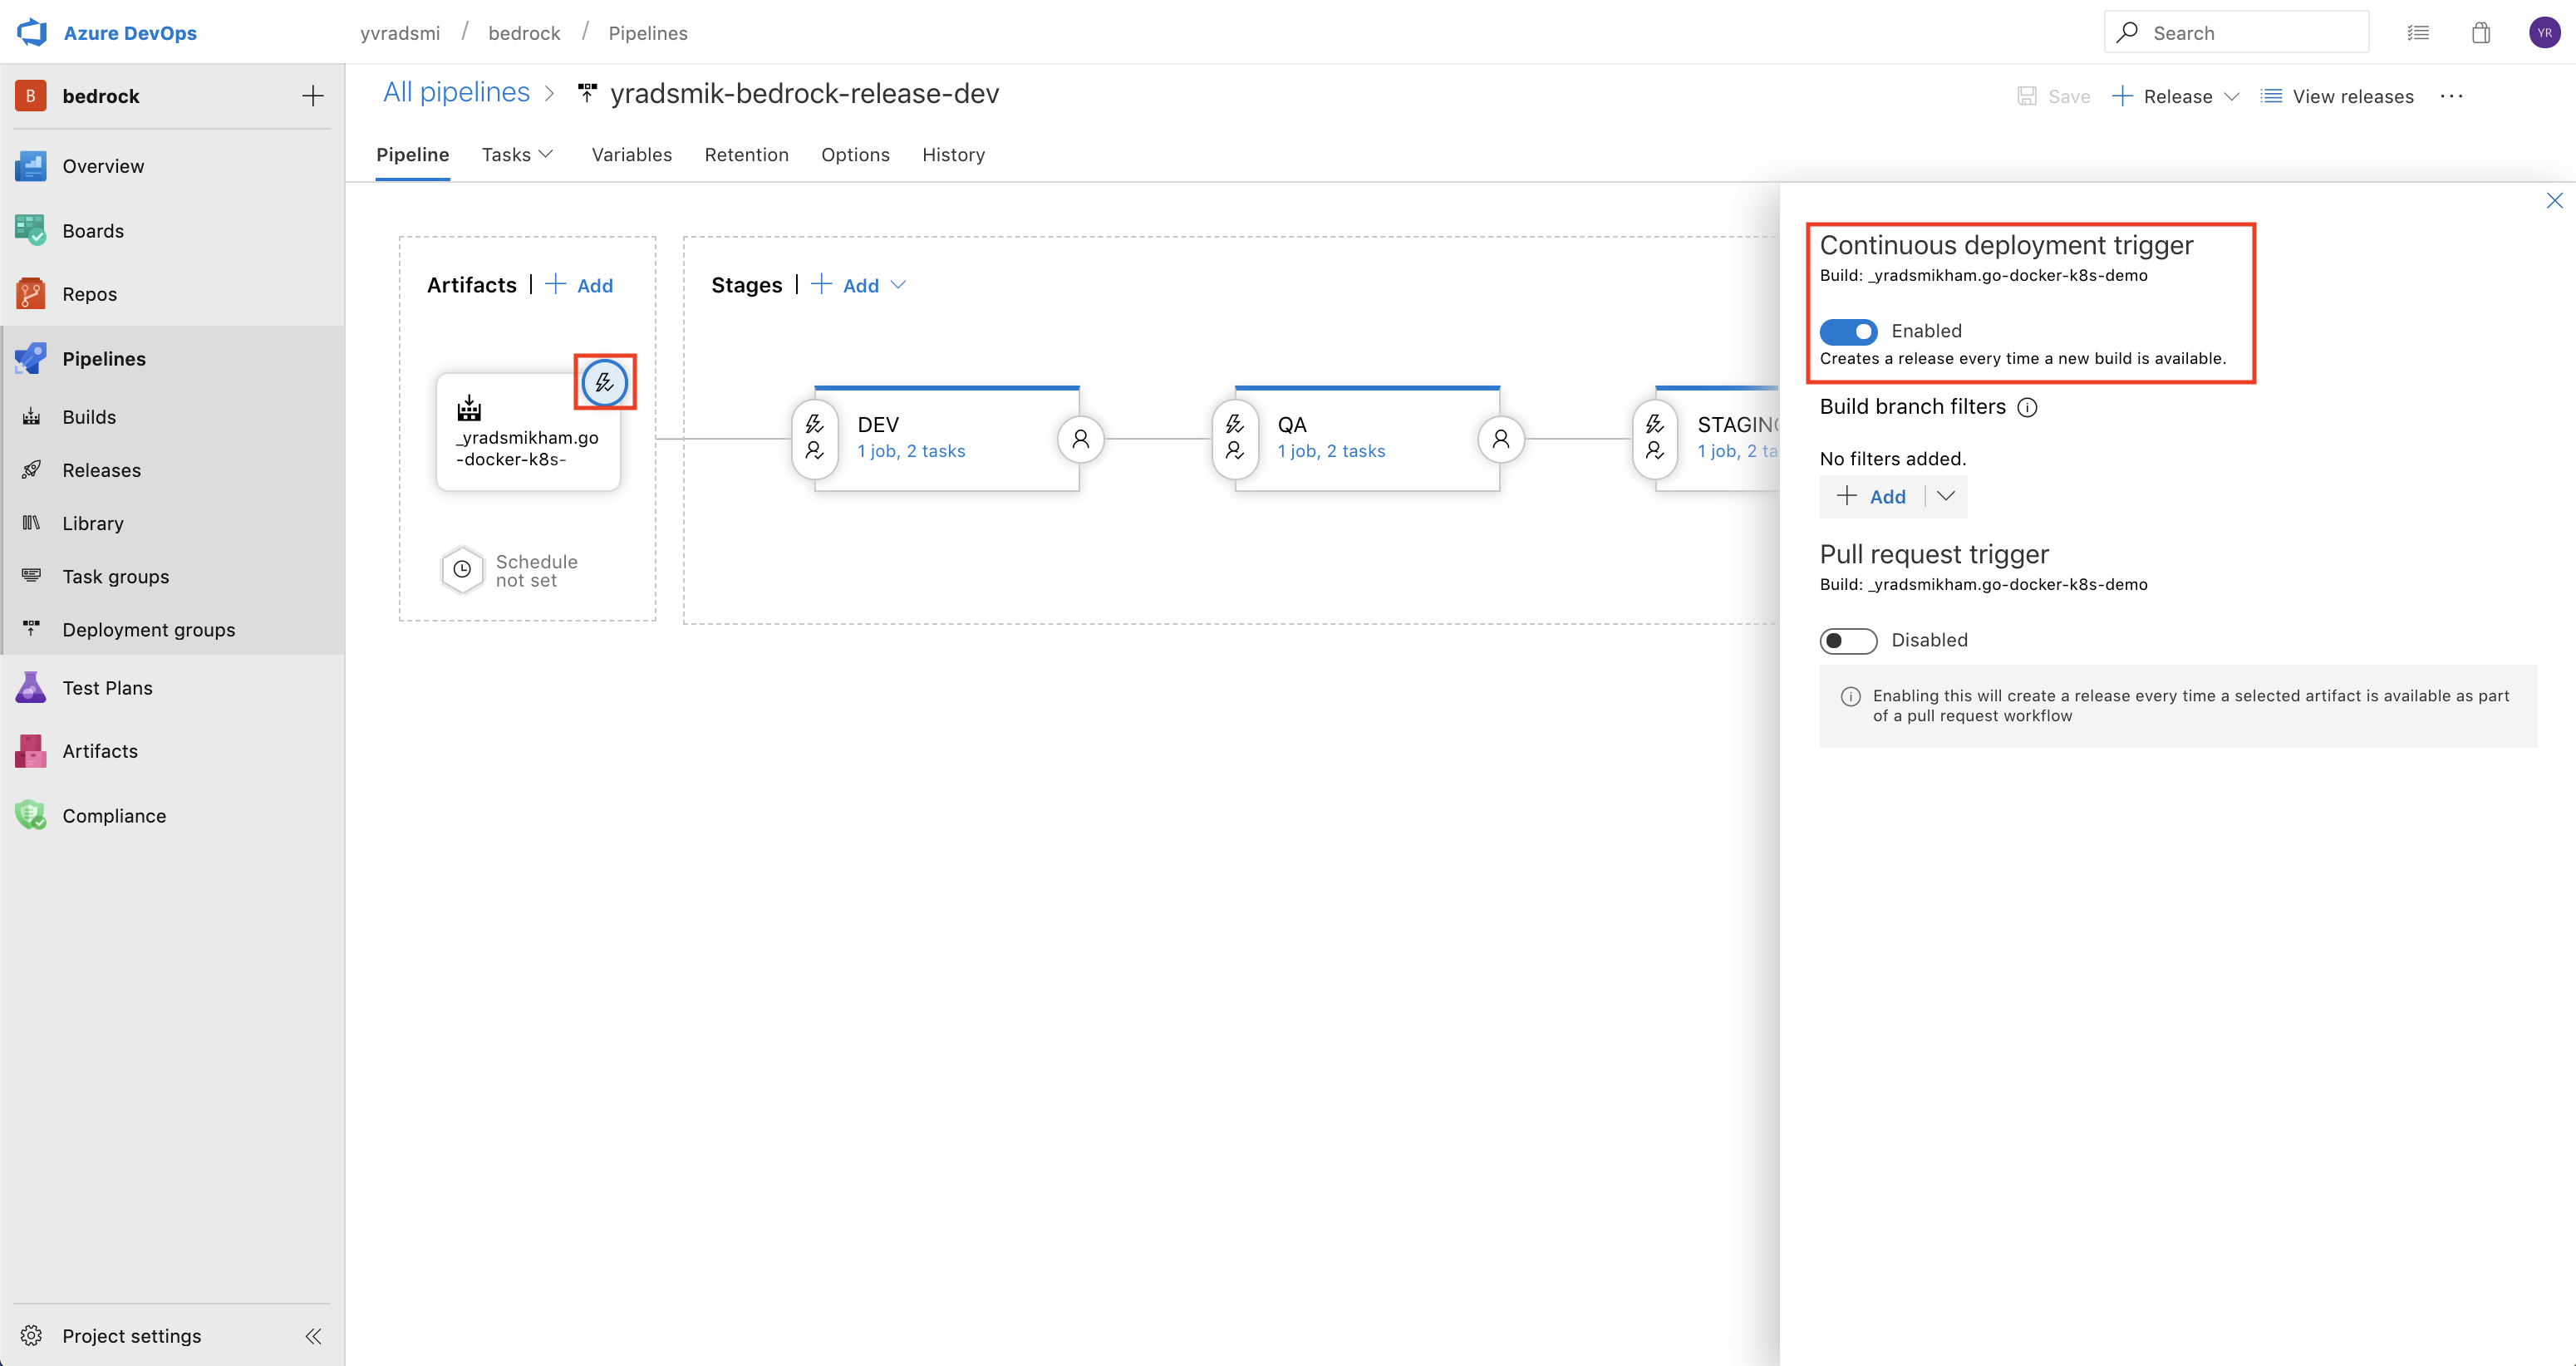Expand the Add stage dropdown arrow
This screenshot has width=2576, height=1366.
pos(902,284)
